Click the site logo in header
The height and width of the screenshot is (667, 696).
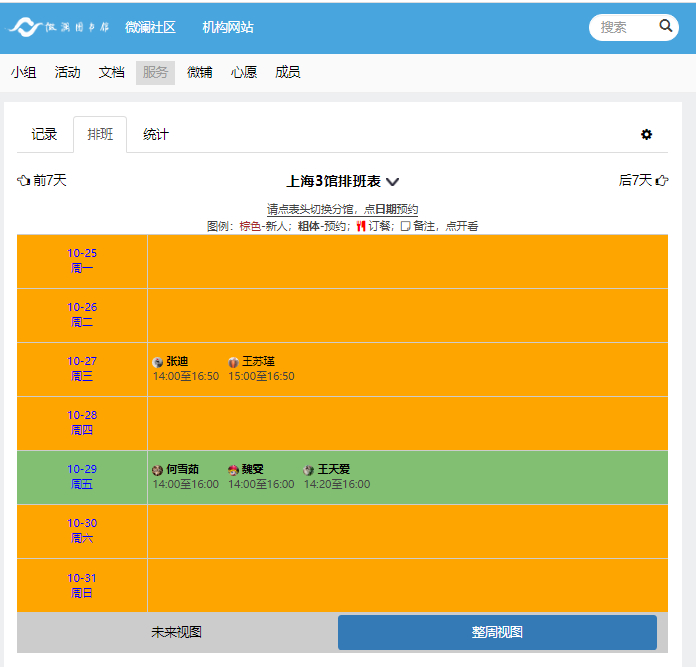click(x=60, y=27)
